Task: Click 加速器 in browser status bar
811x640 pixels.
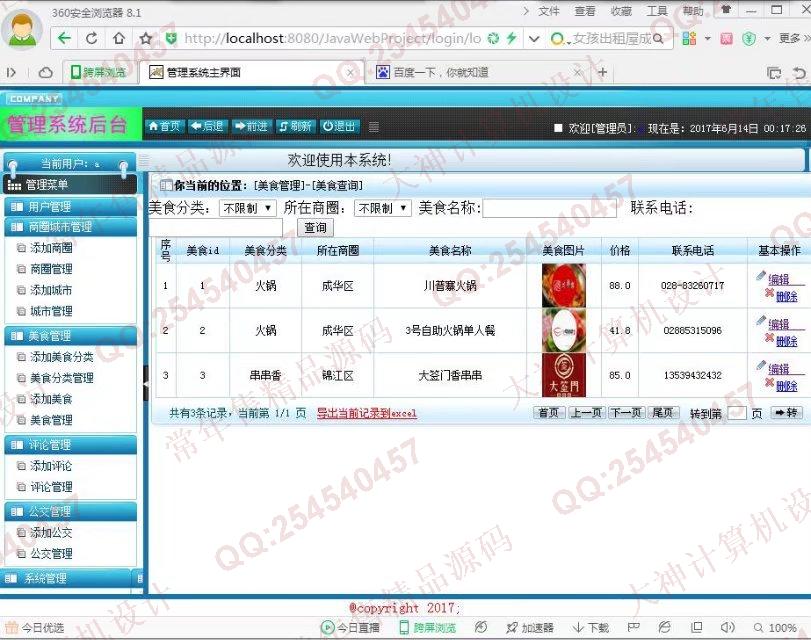Action: [x=531, y=628]
